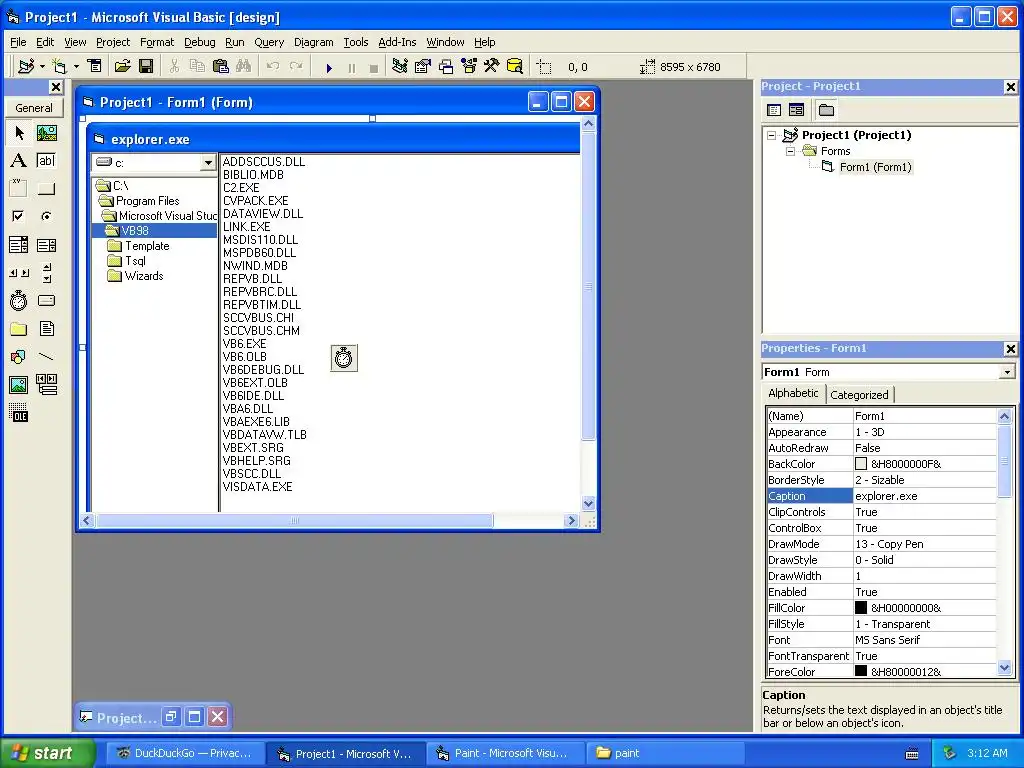Switch to the Alphabetic properties tab
The image size is (1024, 768).
[x=793, y=393]
